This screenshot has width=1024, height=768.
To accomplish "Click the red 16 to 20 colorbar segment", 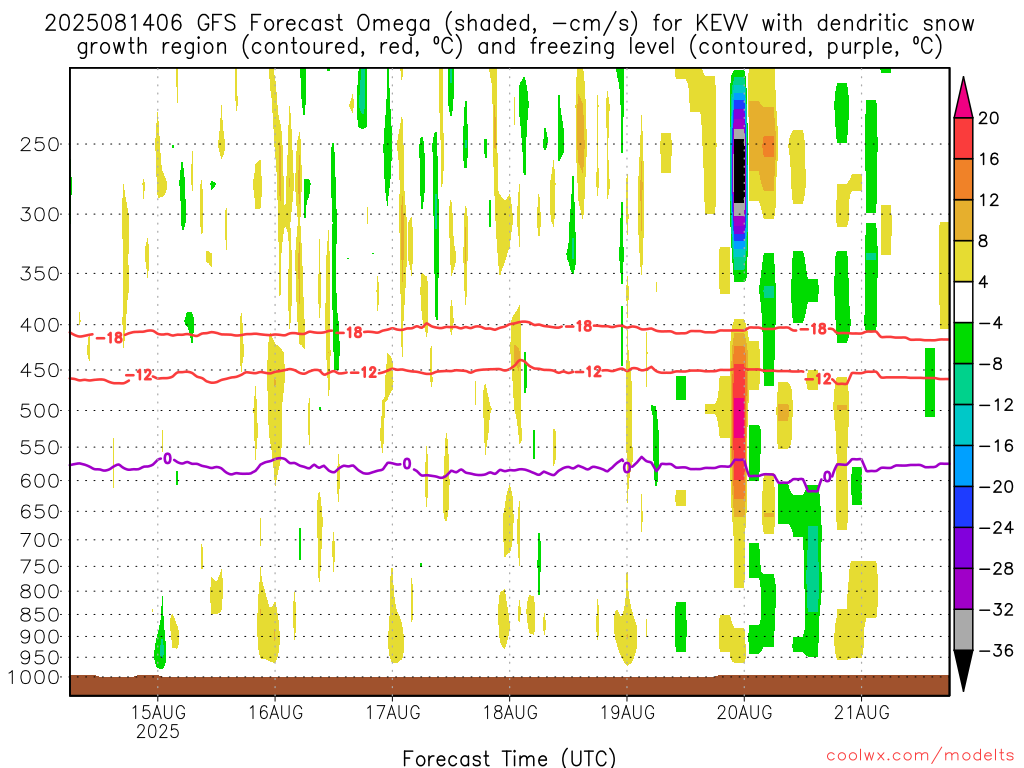I will [x=963, y=138].
